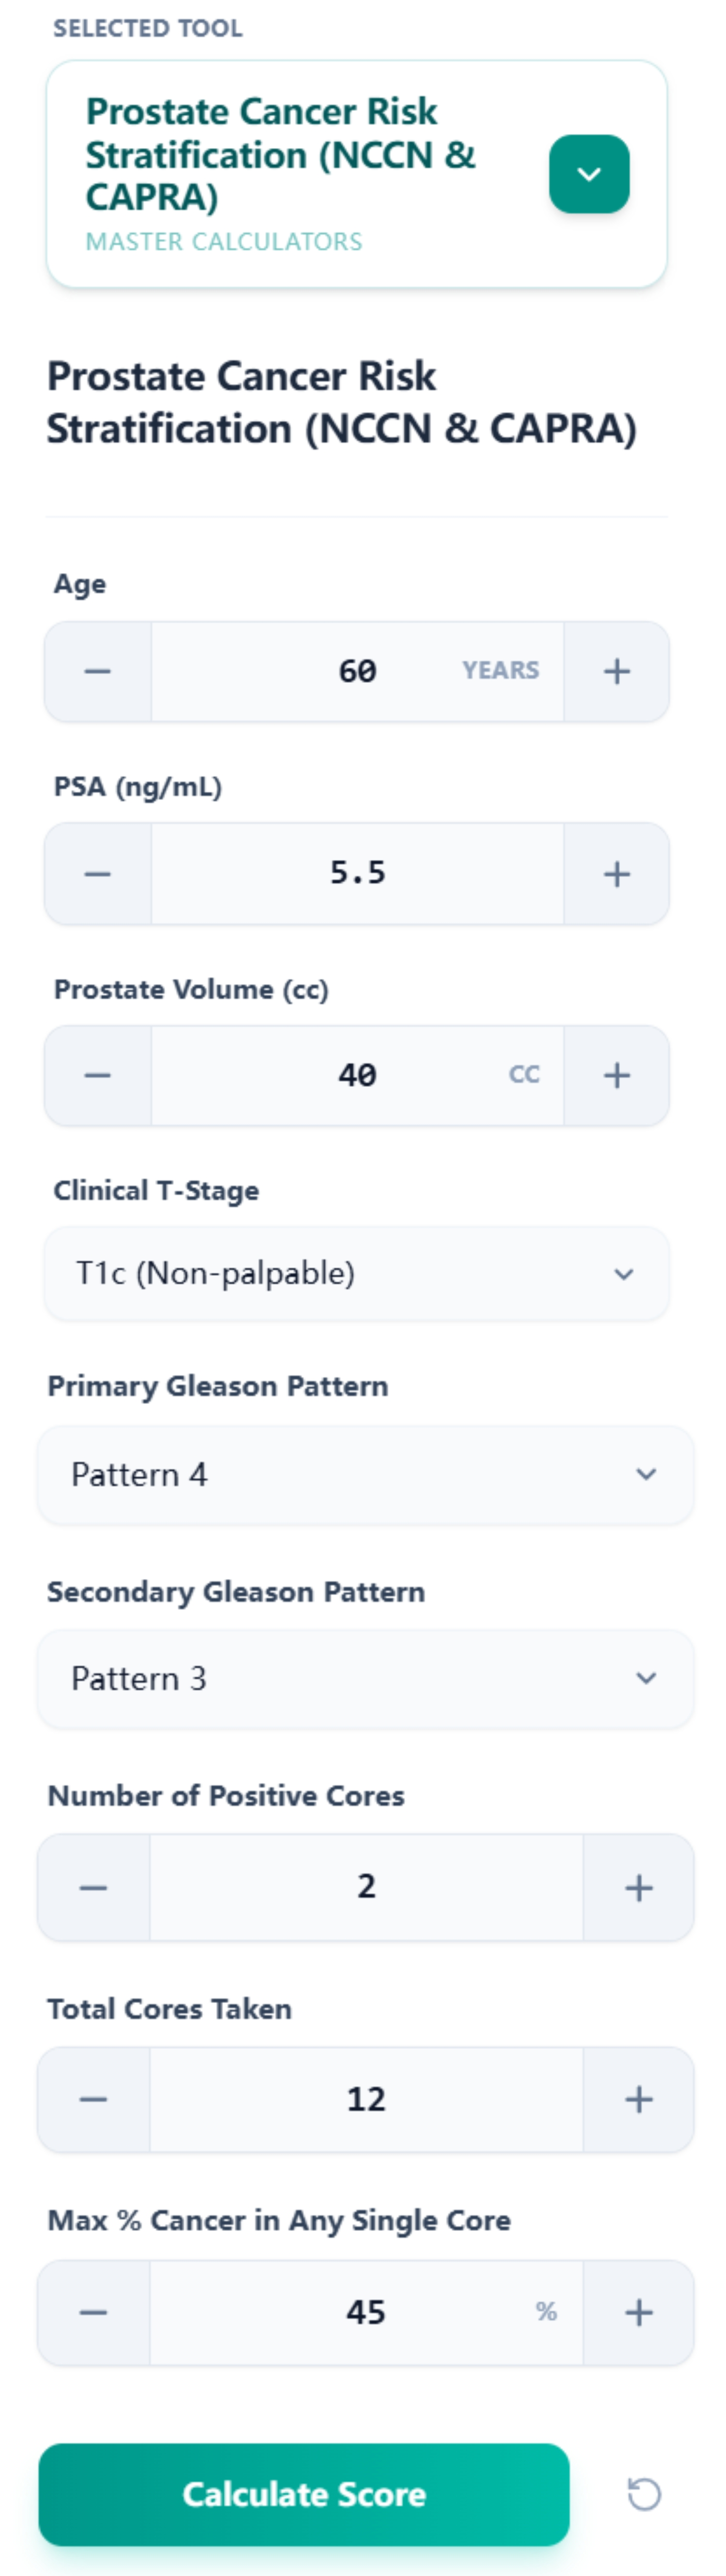Screen dimensions: 726x2576
Task: Click the Total Cores Taken field showing 12
Action: (x=366, y=2100)
